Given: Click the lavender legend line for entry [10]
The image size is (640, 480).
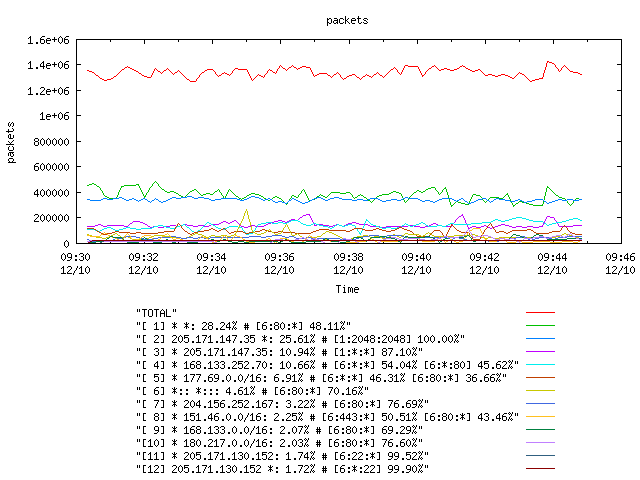Looking at the screenshot, I should click(x=540, y=443).
